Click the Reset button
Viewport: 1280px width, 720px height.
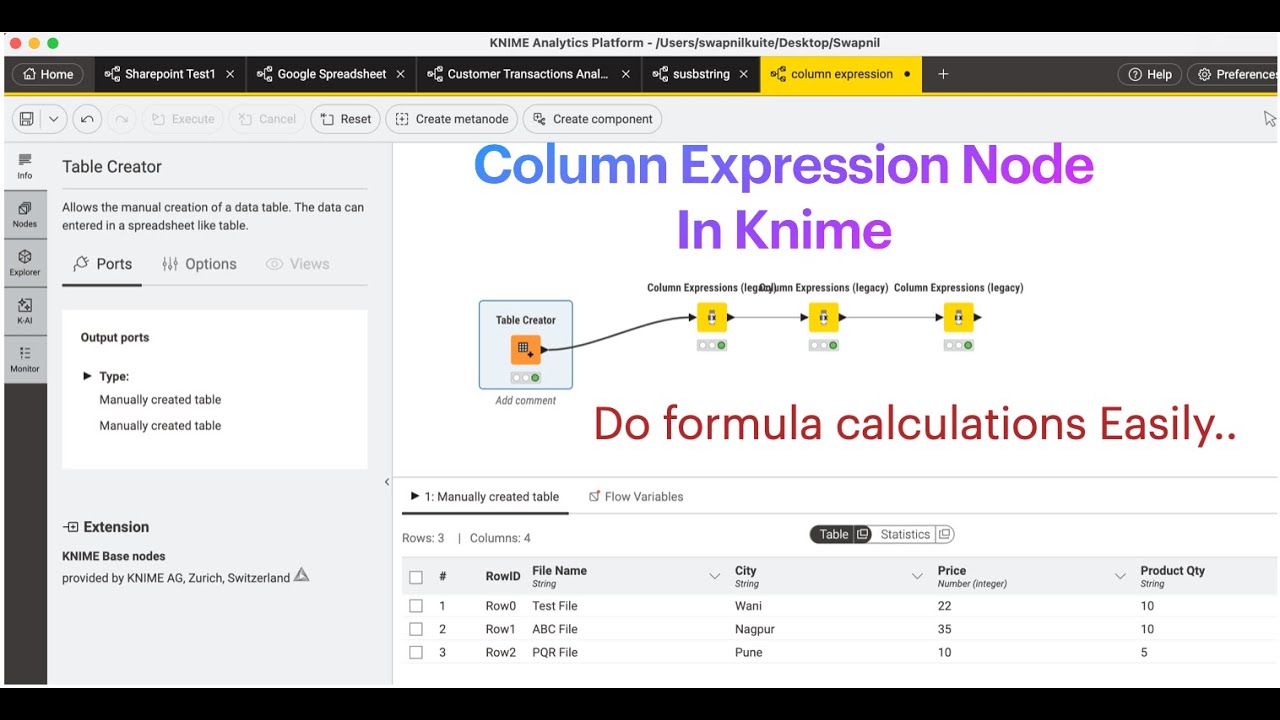[346, 119]
